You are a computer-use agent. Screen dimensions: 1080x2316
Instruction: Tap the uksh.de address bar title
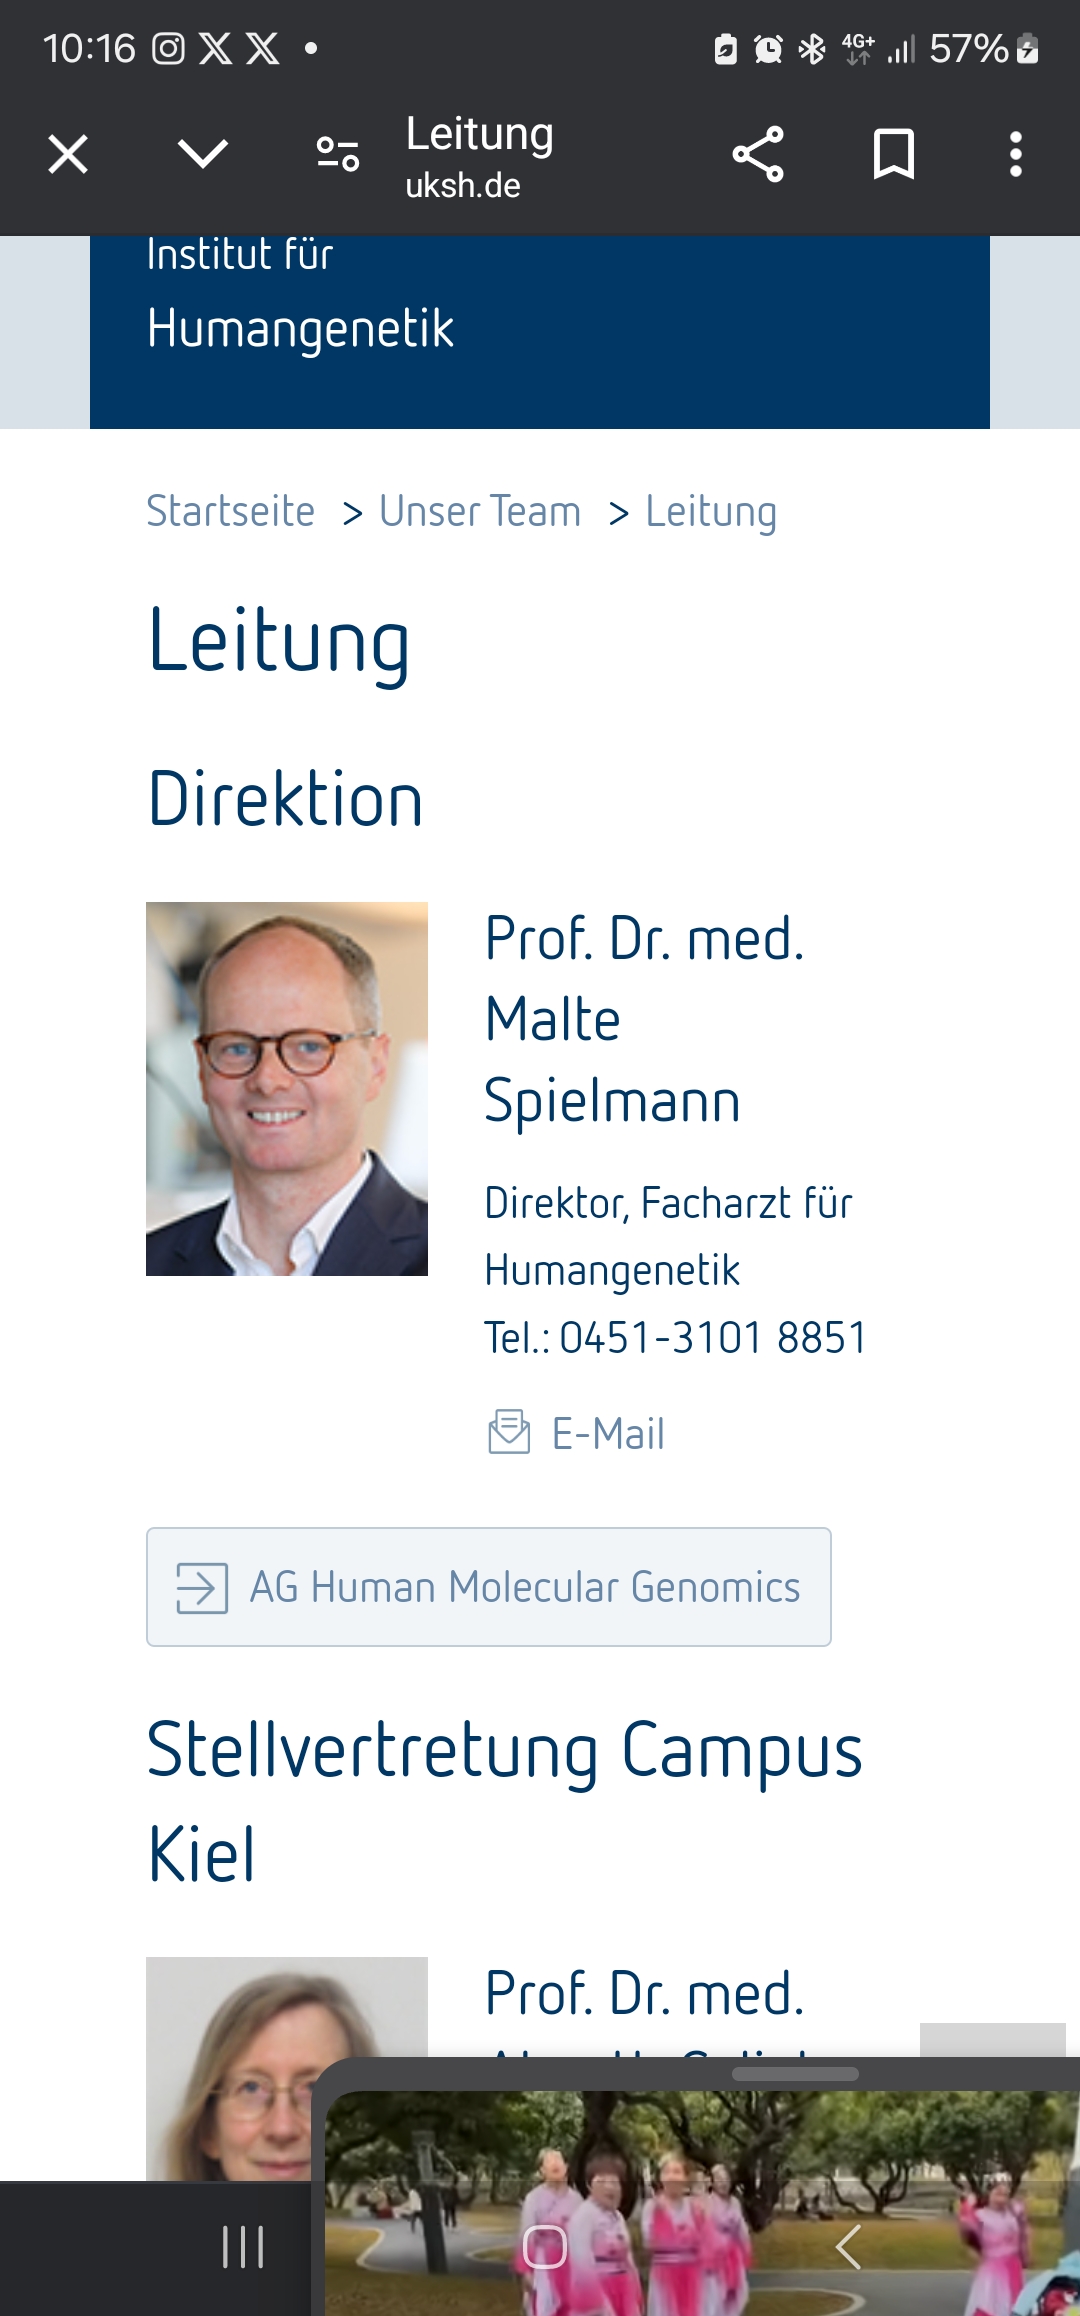point(480,157)
